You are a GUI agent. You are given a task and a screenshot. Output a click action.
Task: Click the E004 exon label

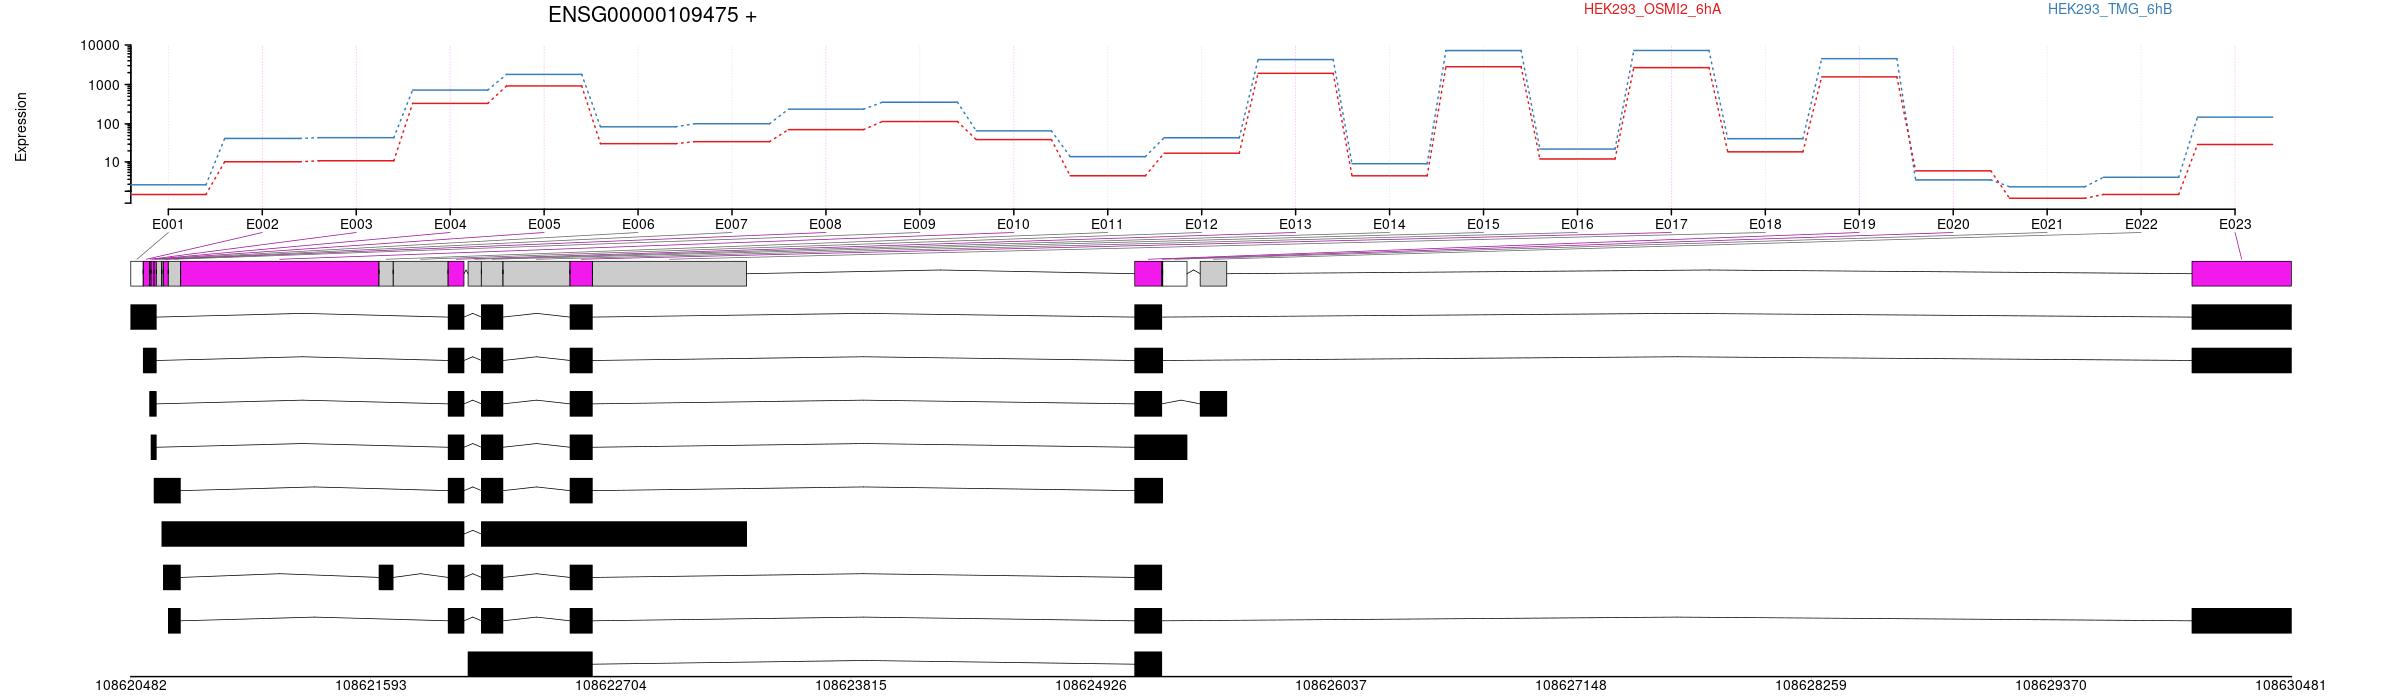tap(450, 224)
